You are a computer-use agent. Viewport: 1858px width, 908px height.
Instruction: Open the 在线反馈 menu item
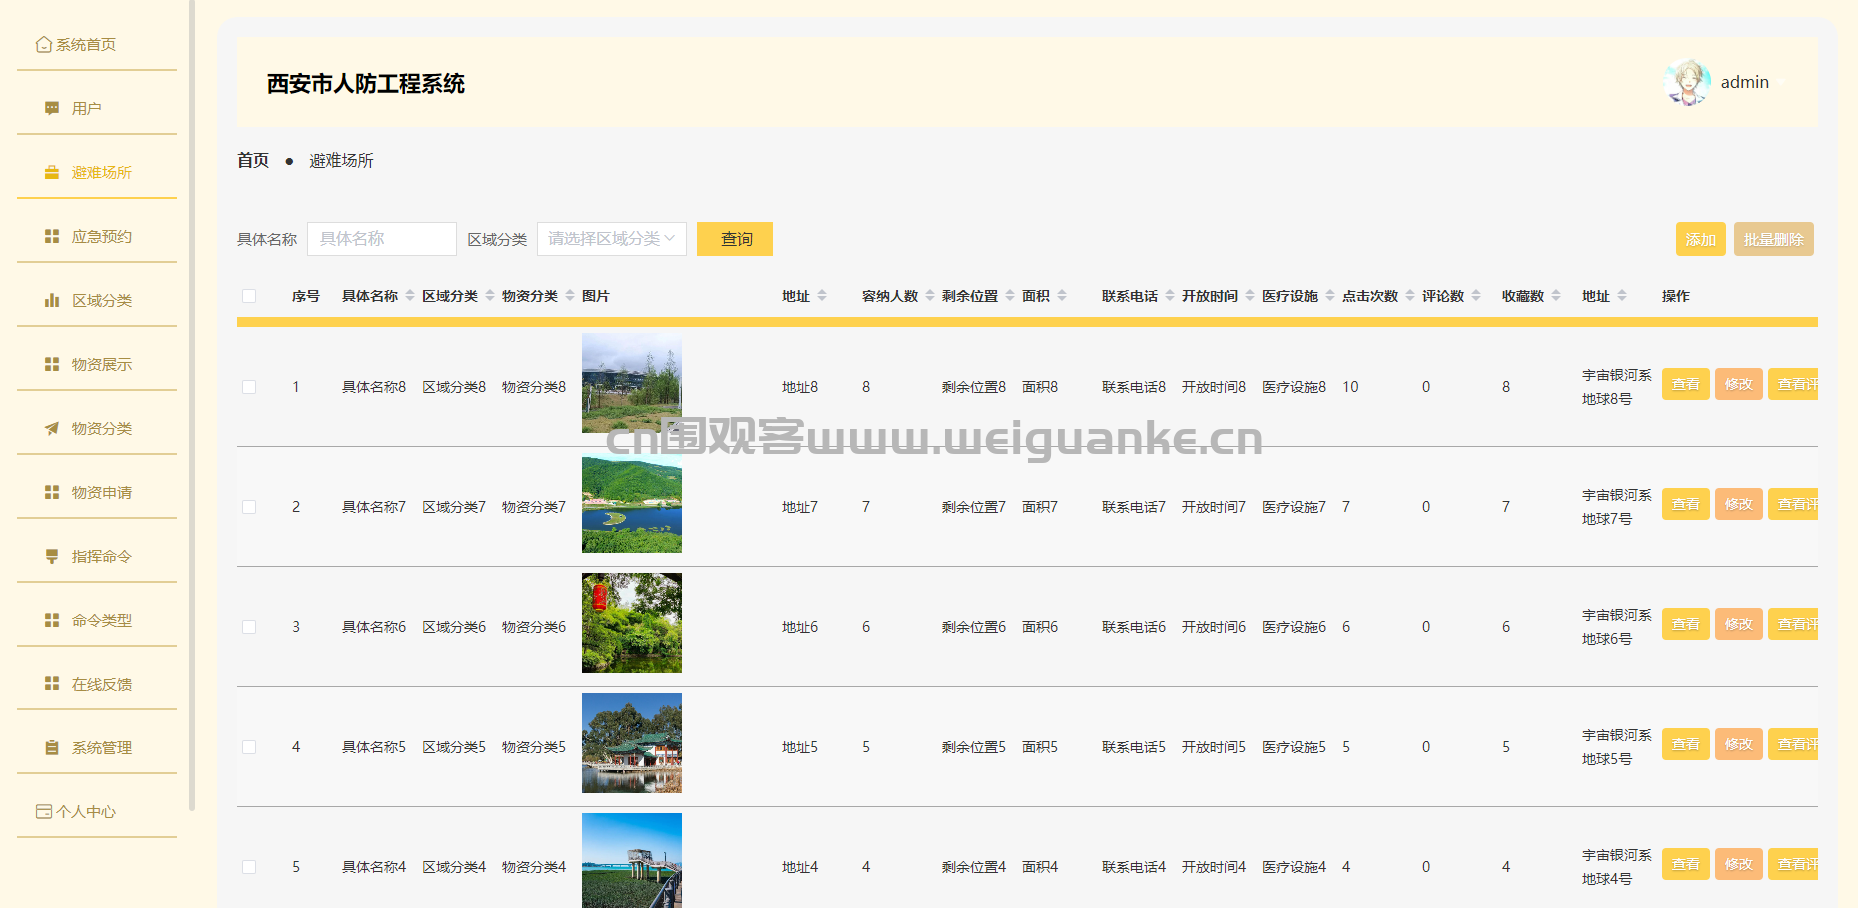pos(101,684)
